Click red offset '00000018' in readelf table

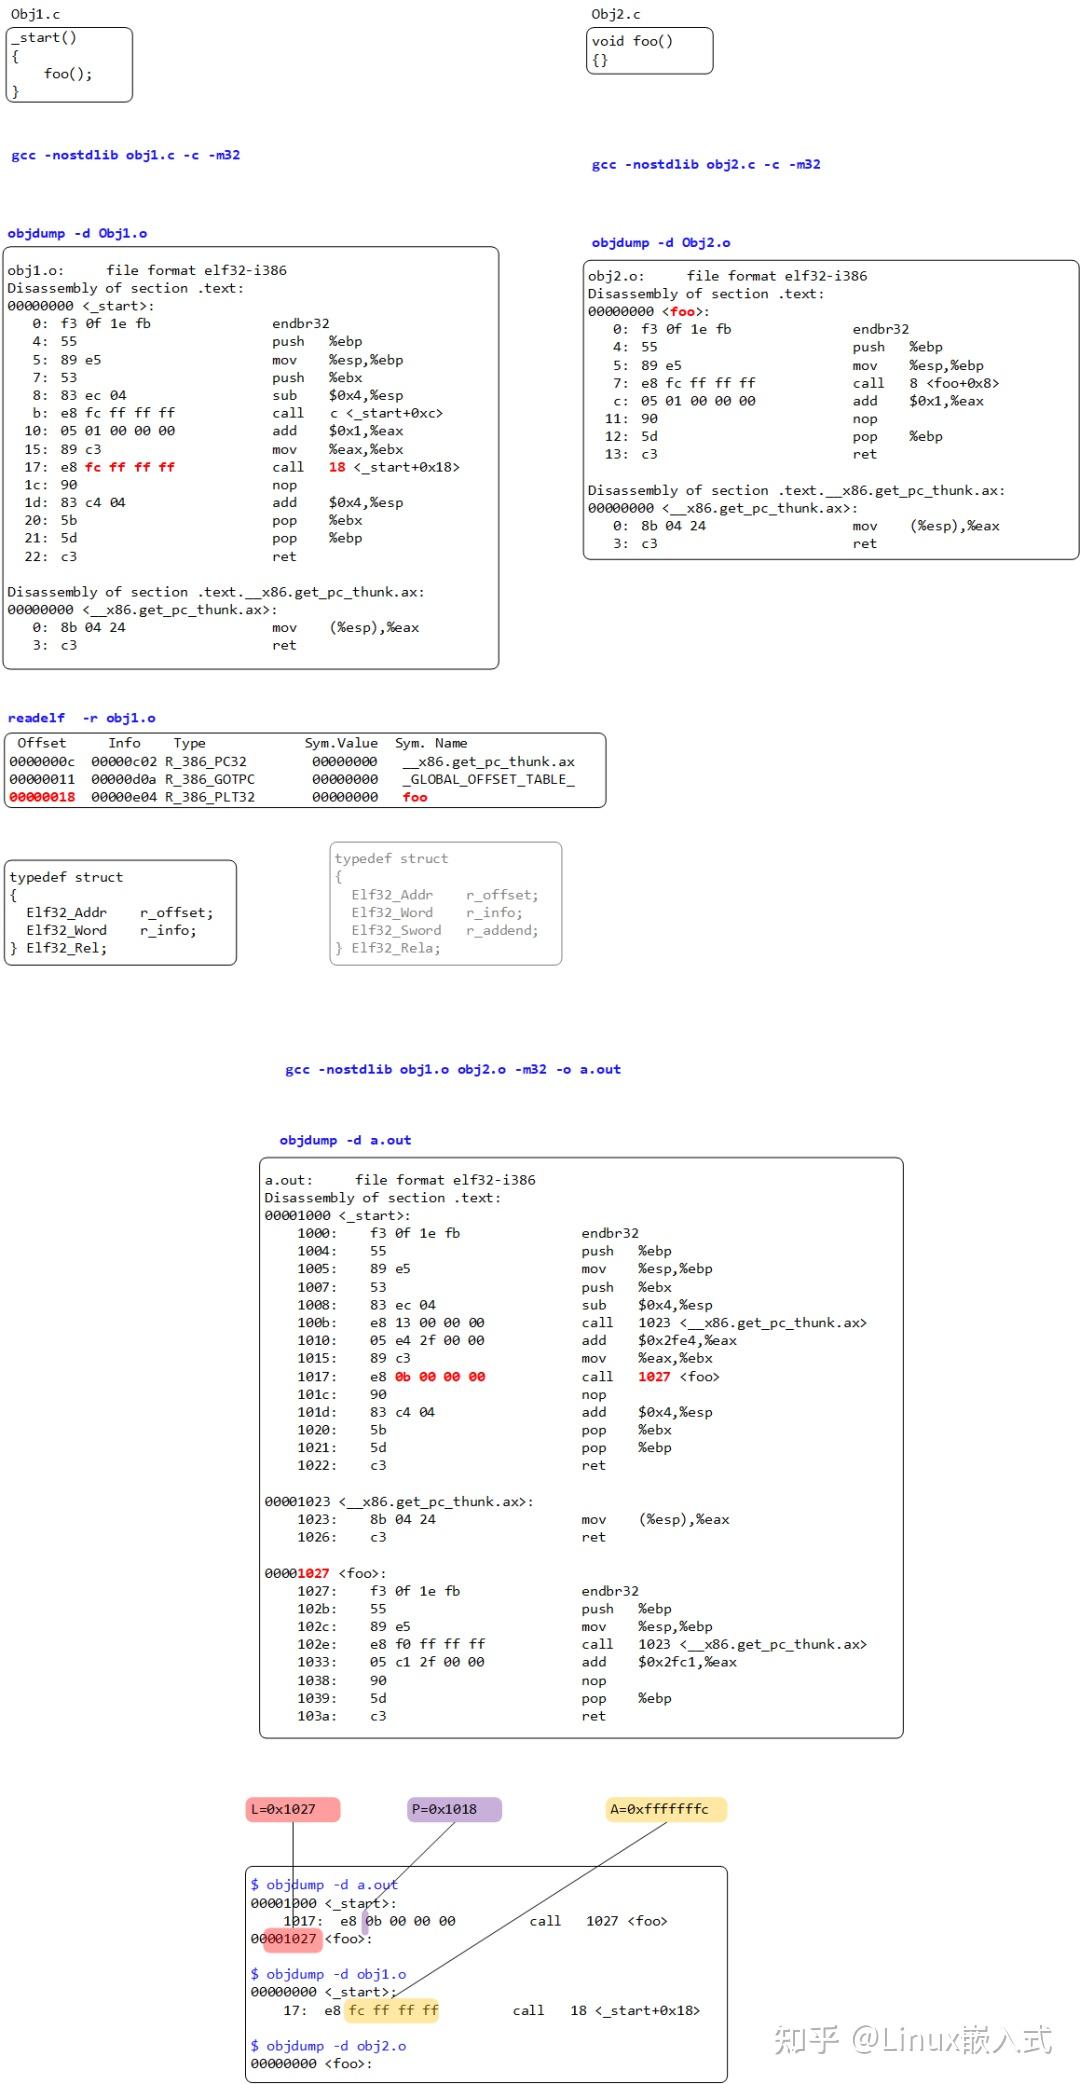click(x=42, y=797)
